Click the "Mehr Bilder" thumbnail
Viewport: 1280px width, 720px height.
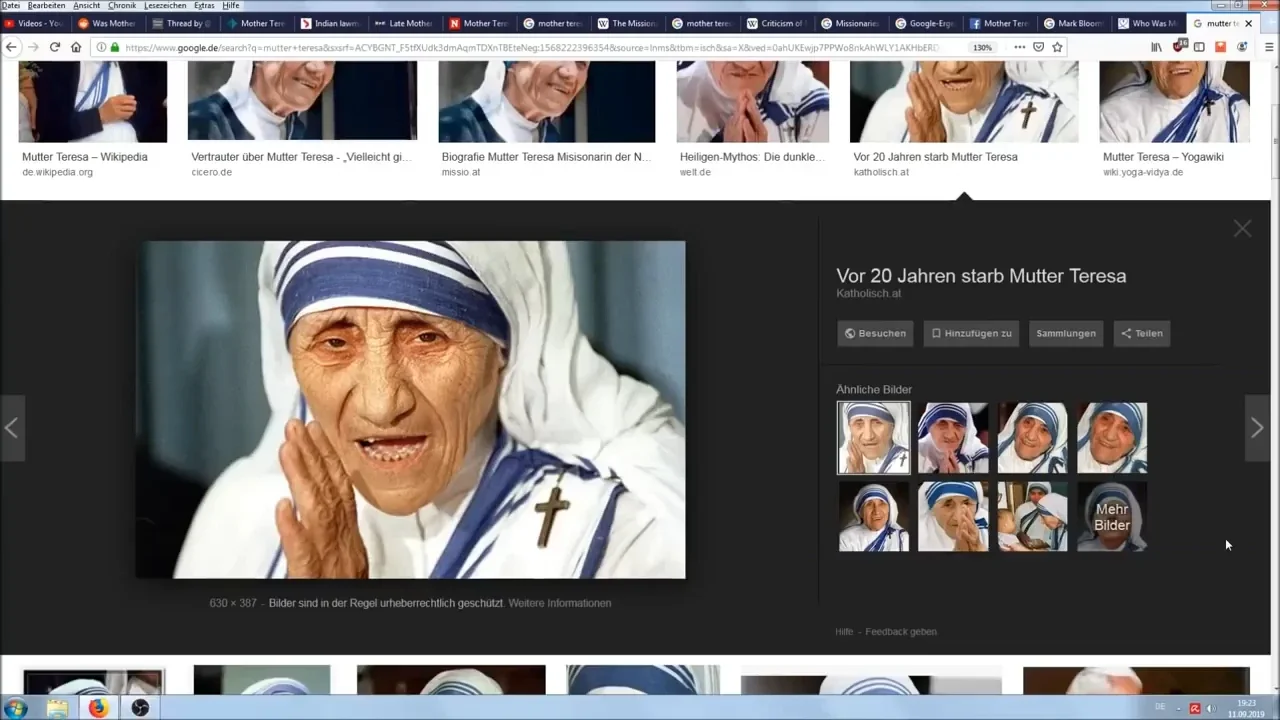[1112, 517]
